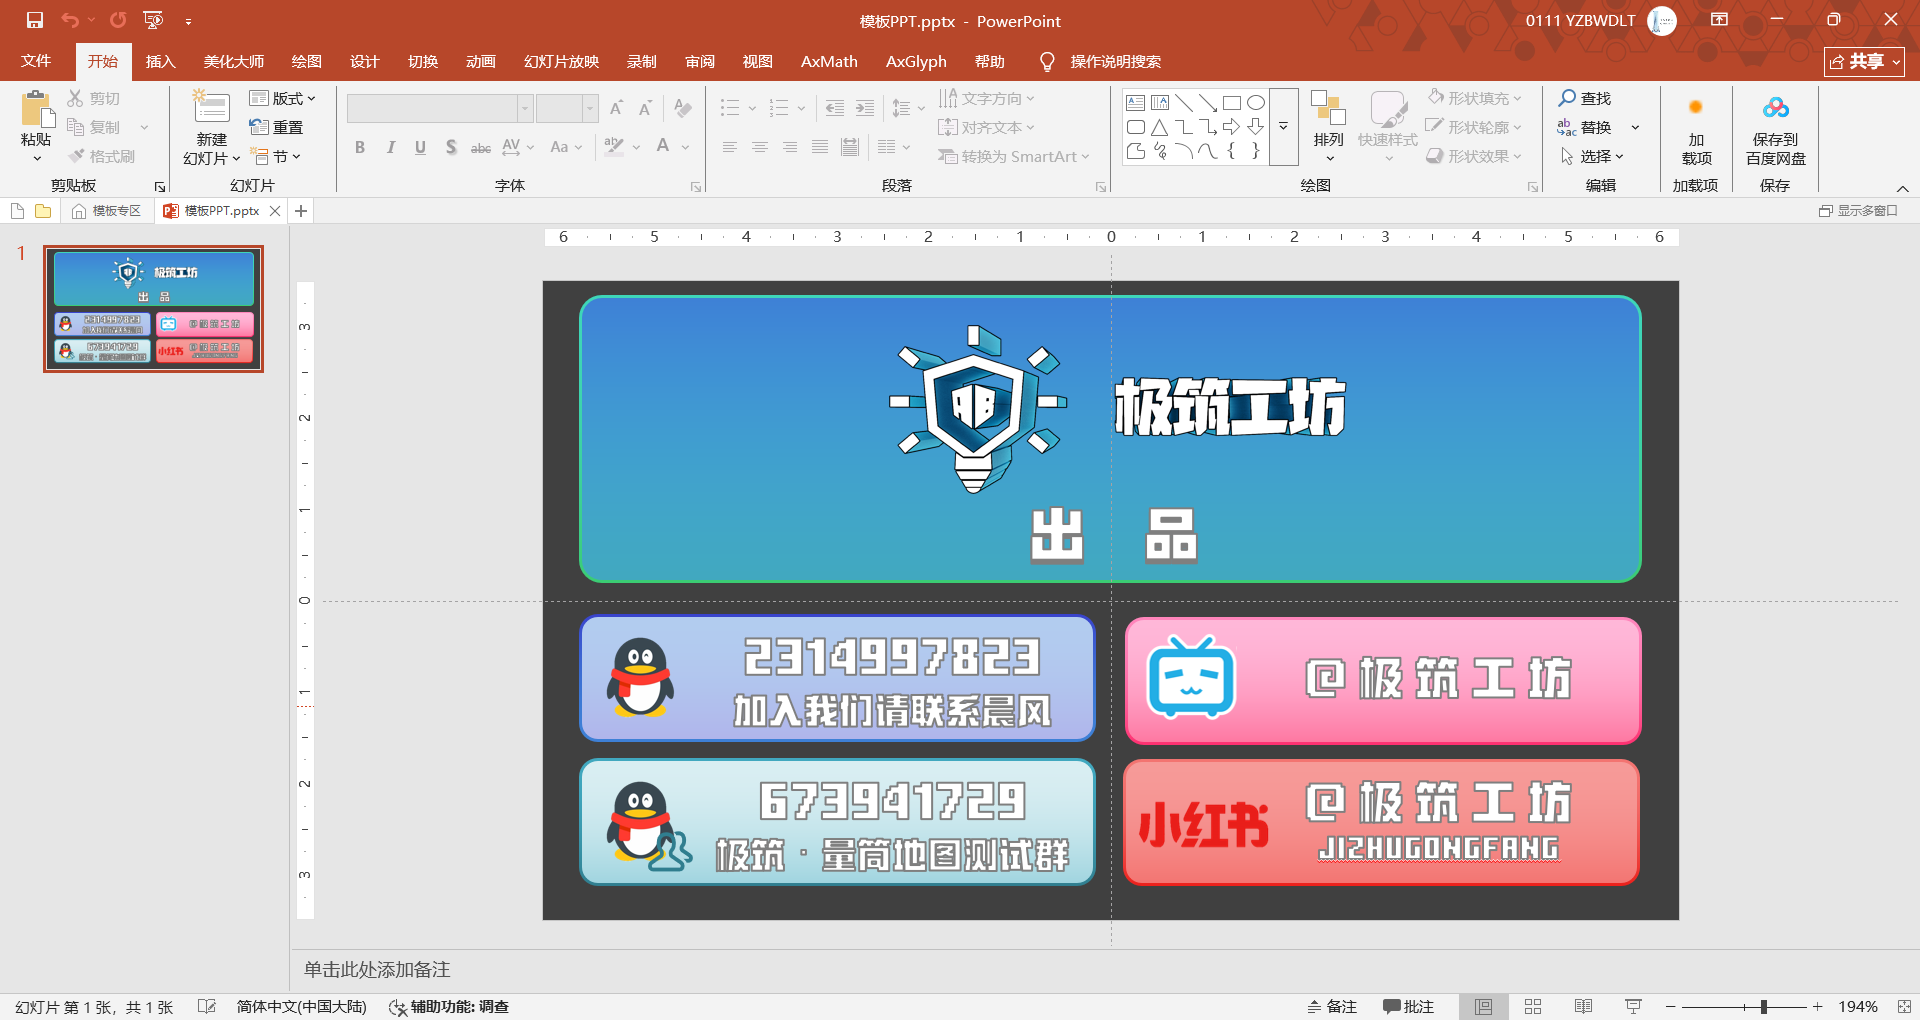Viewport: 1920px width, 1020px height.
Task: Switch to the Animations ribbon tab
Action: 480,61
